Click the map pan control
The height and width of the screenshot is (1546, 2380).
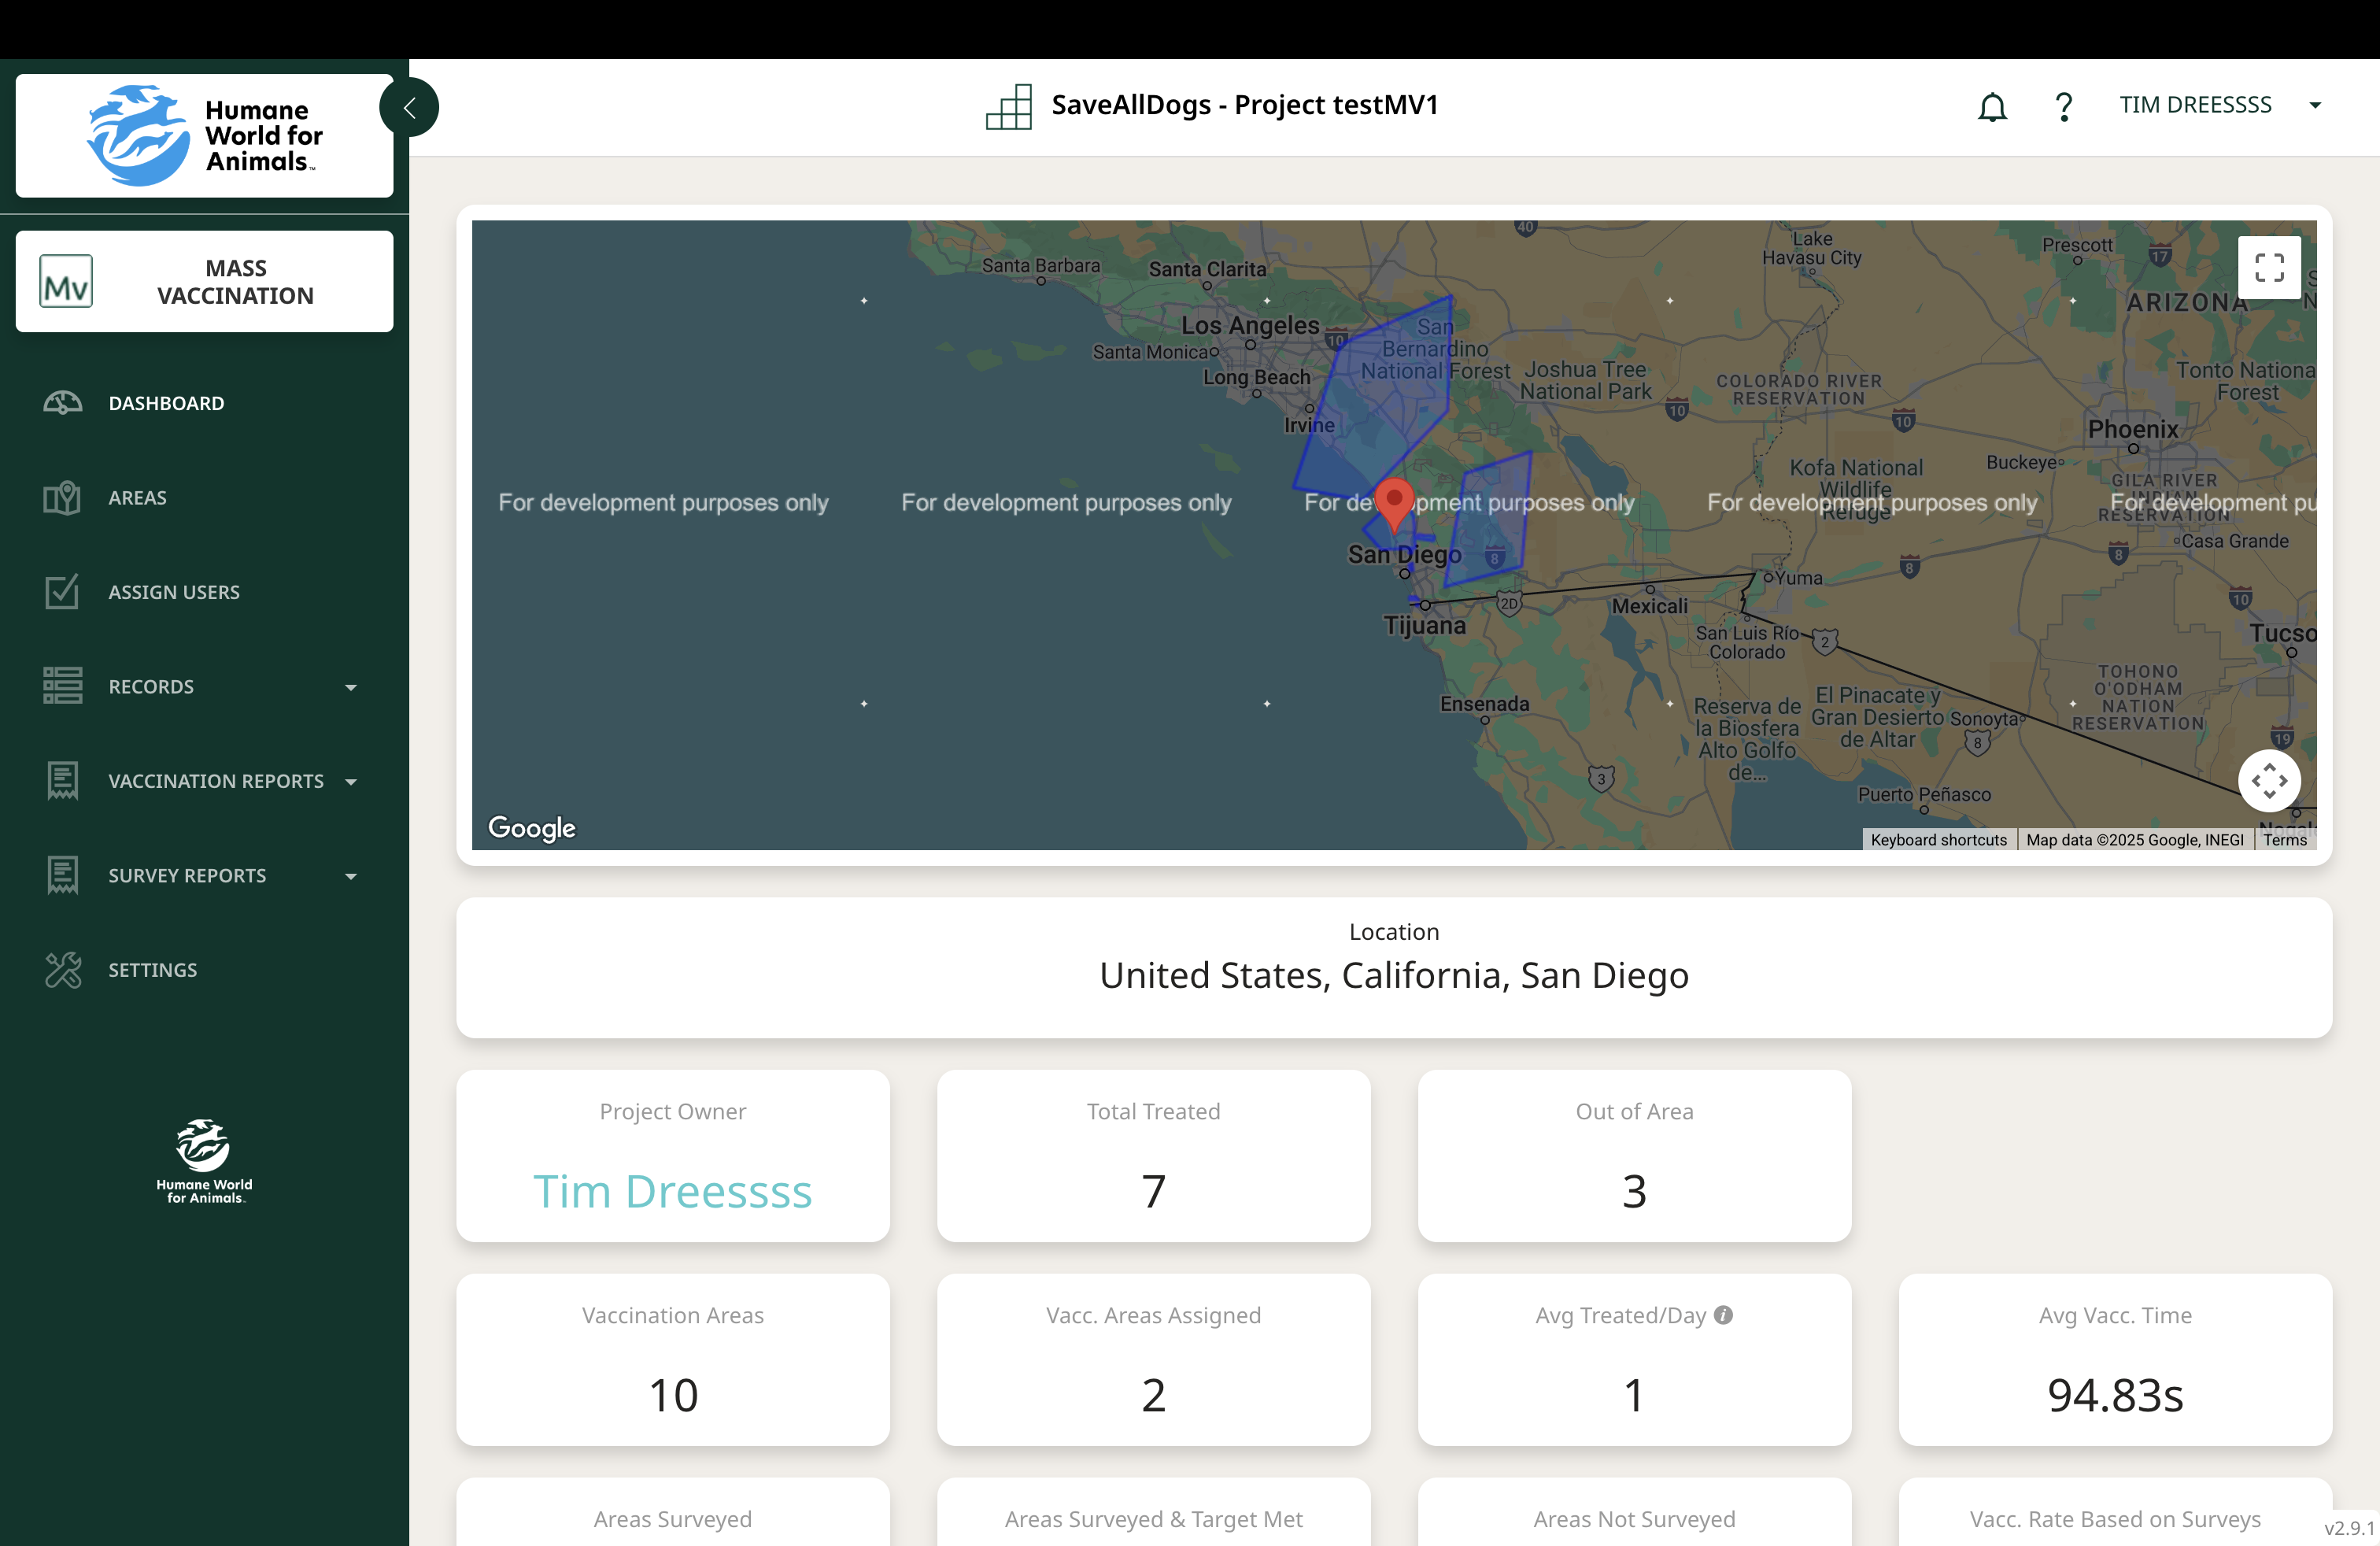2269,781
